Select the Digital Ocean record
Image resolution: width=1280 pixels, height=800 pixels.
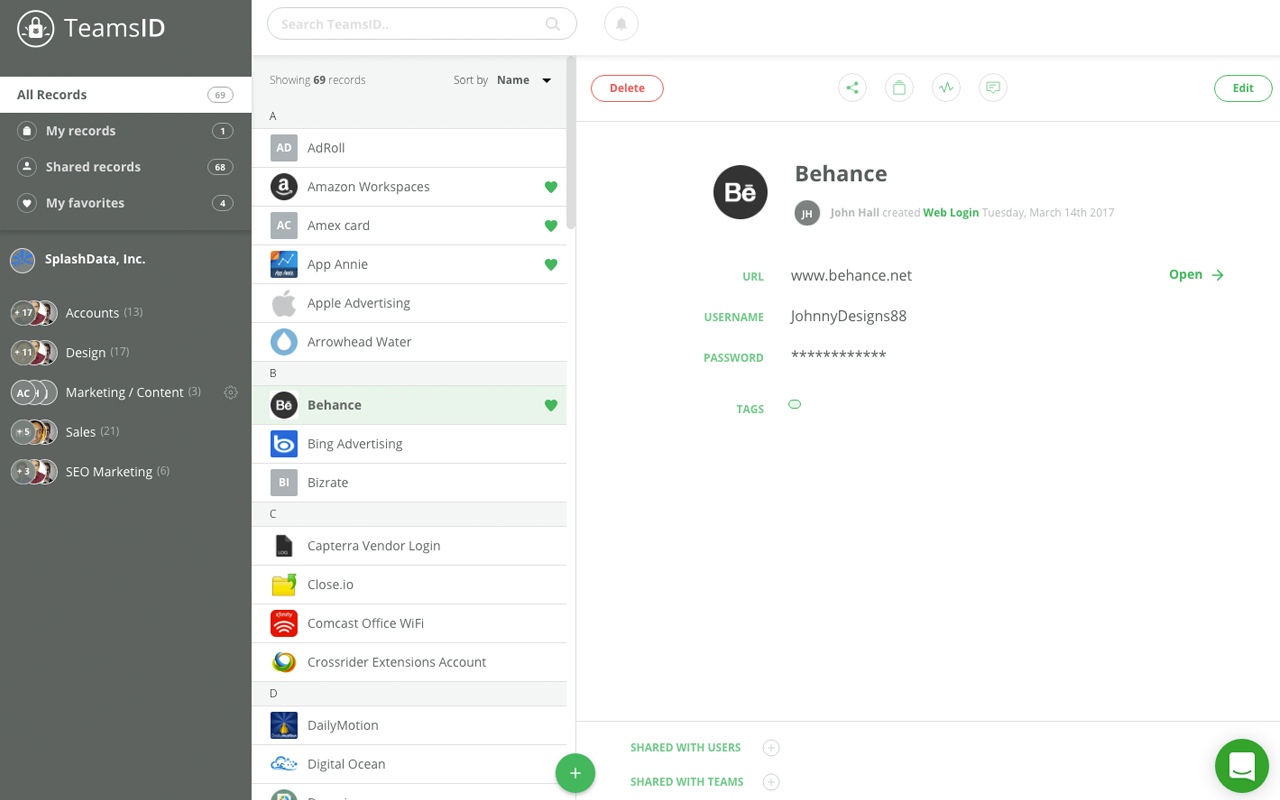(409, 764)
